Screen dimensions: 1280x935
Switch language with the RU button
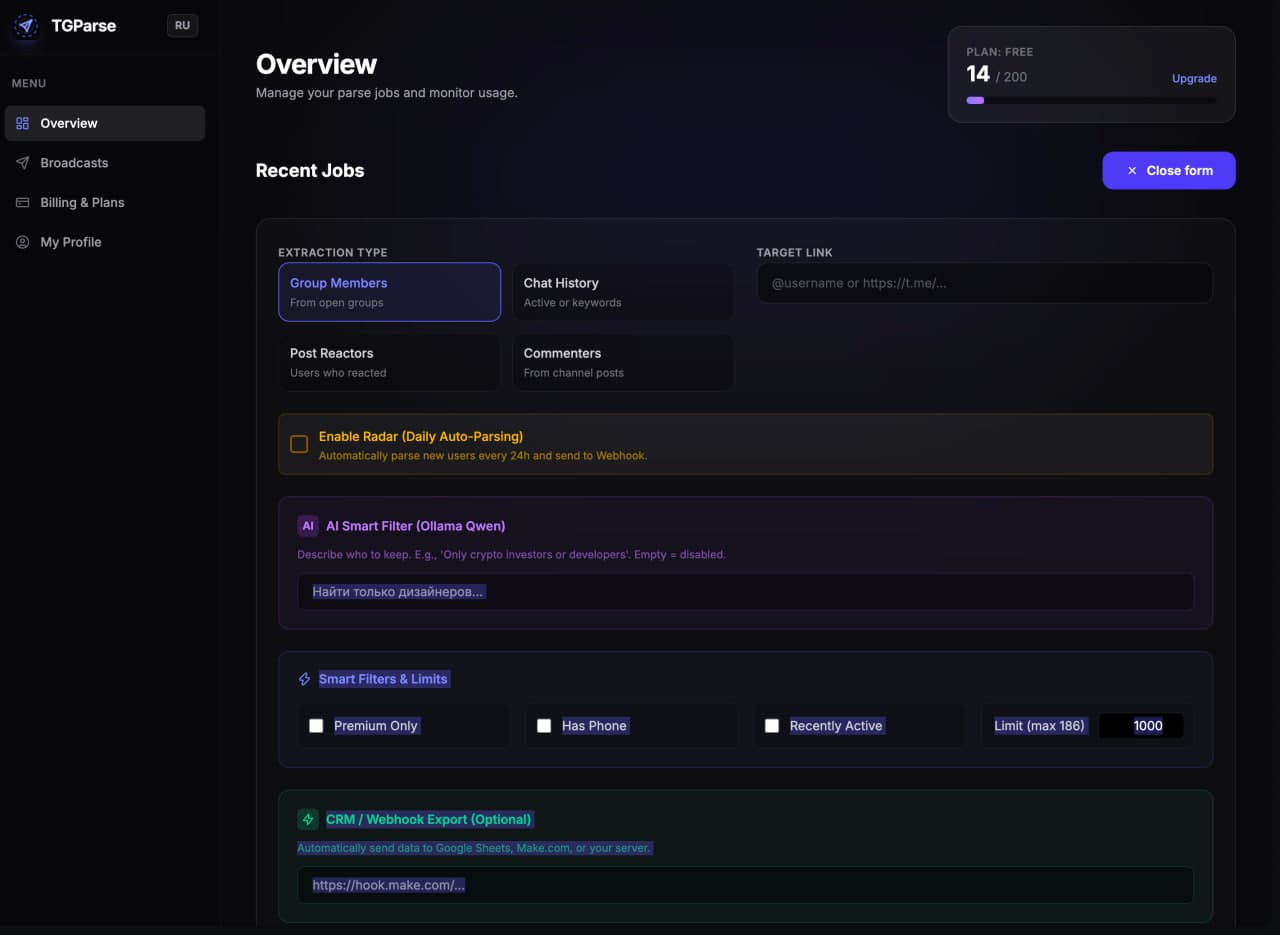click(x=182, y=26)
